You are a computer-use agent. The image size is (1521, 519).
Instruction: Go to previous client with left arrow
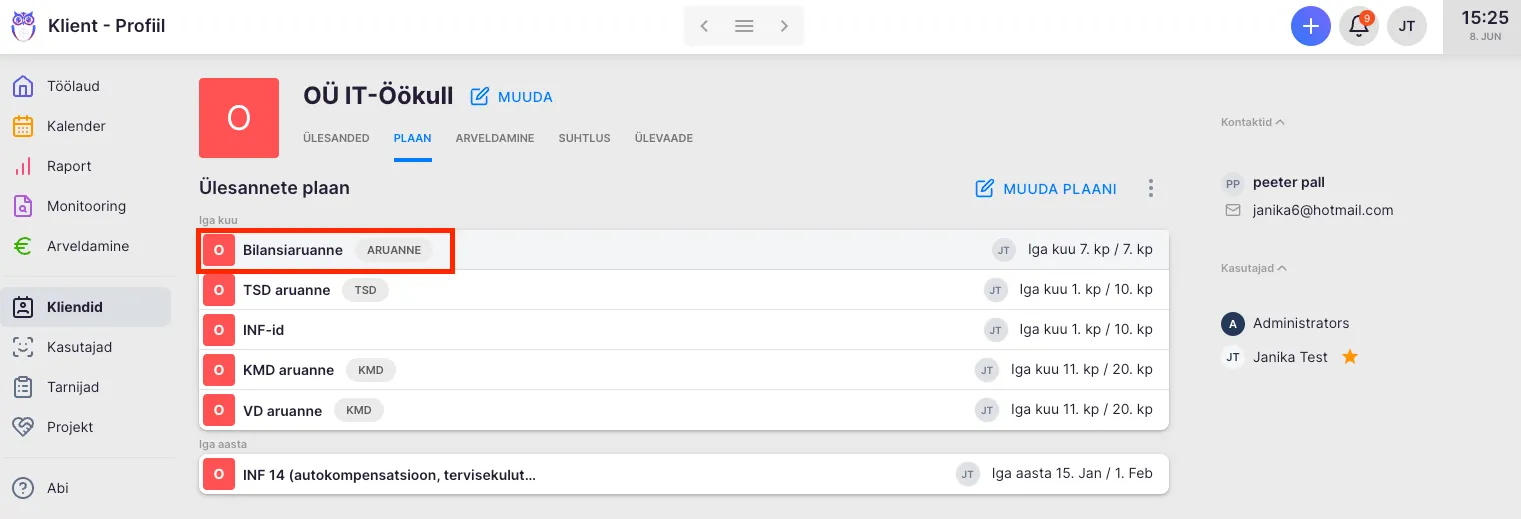pos(704,26)
